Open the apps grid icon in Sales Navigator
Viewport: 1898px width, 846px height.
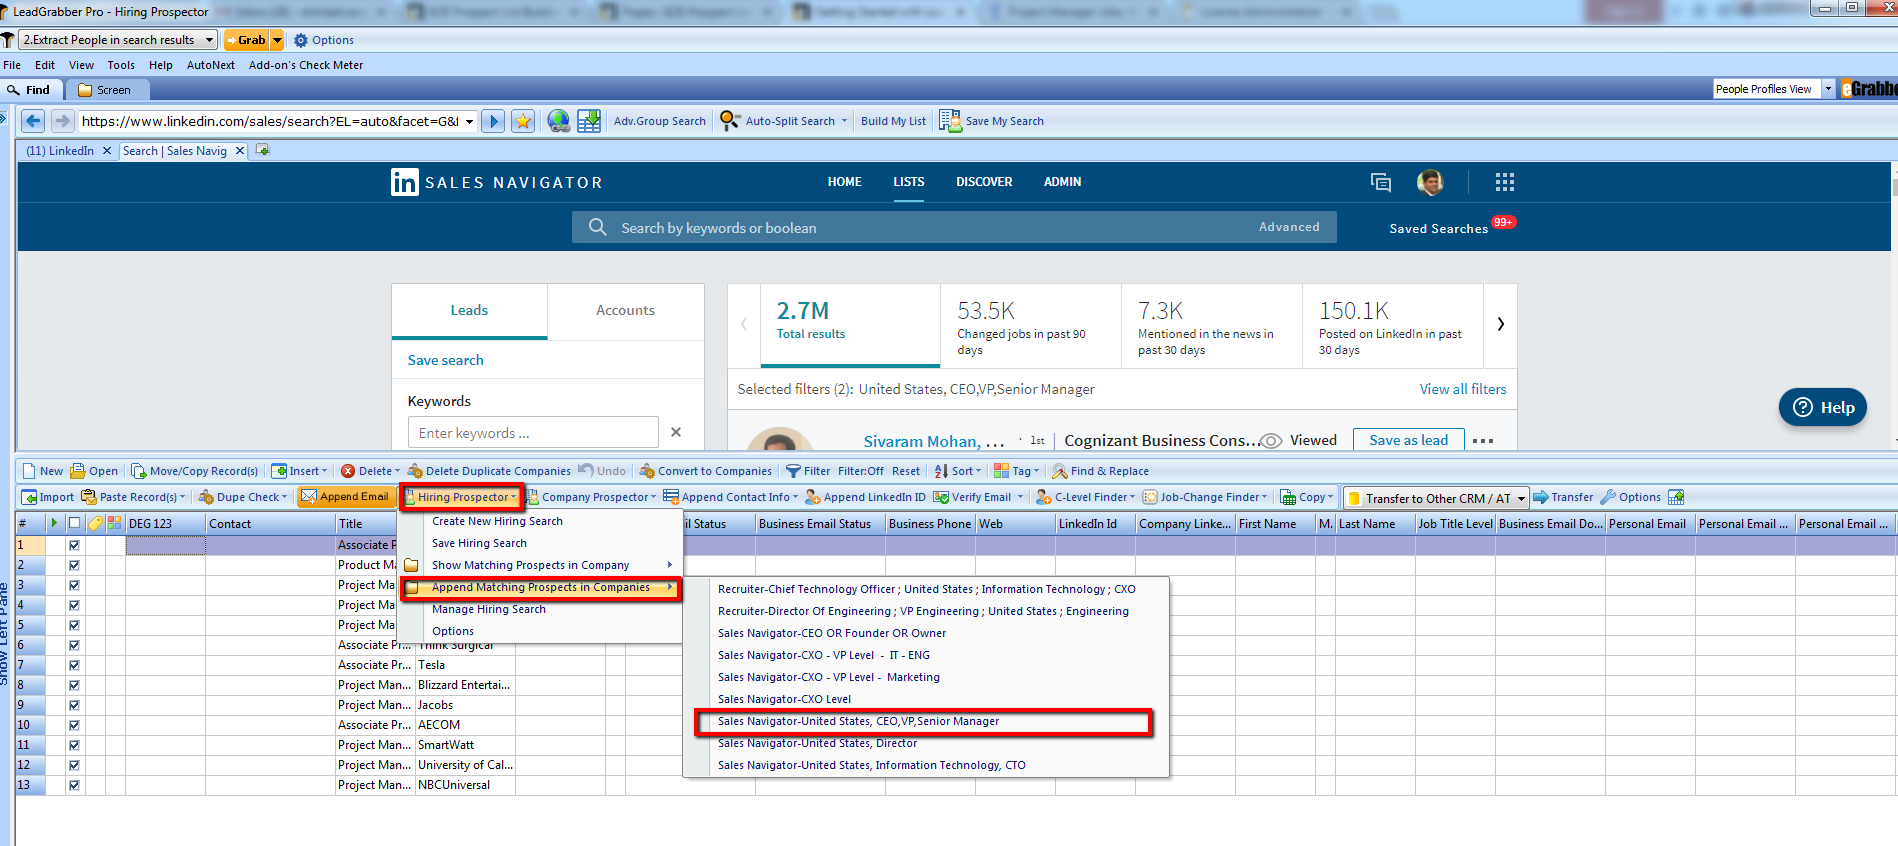click(1505, 182)
